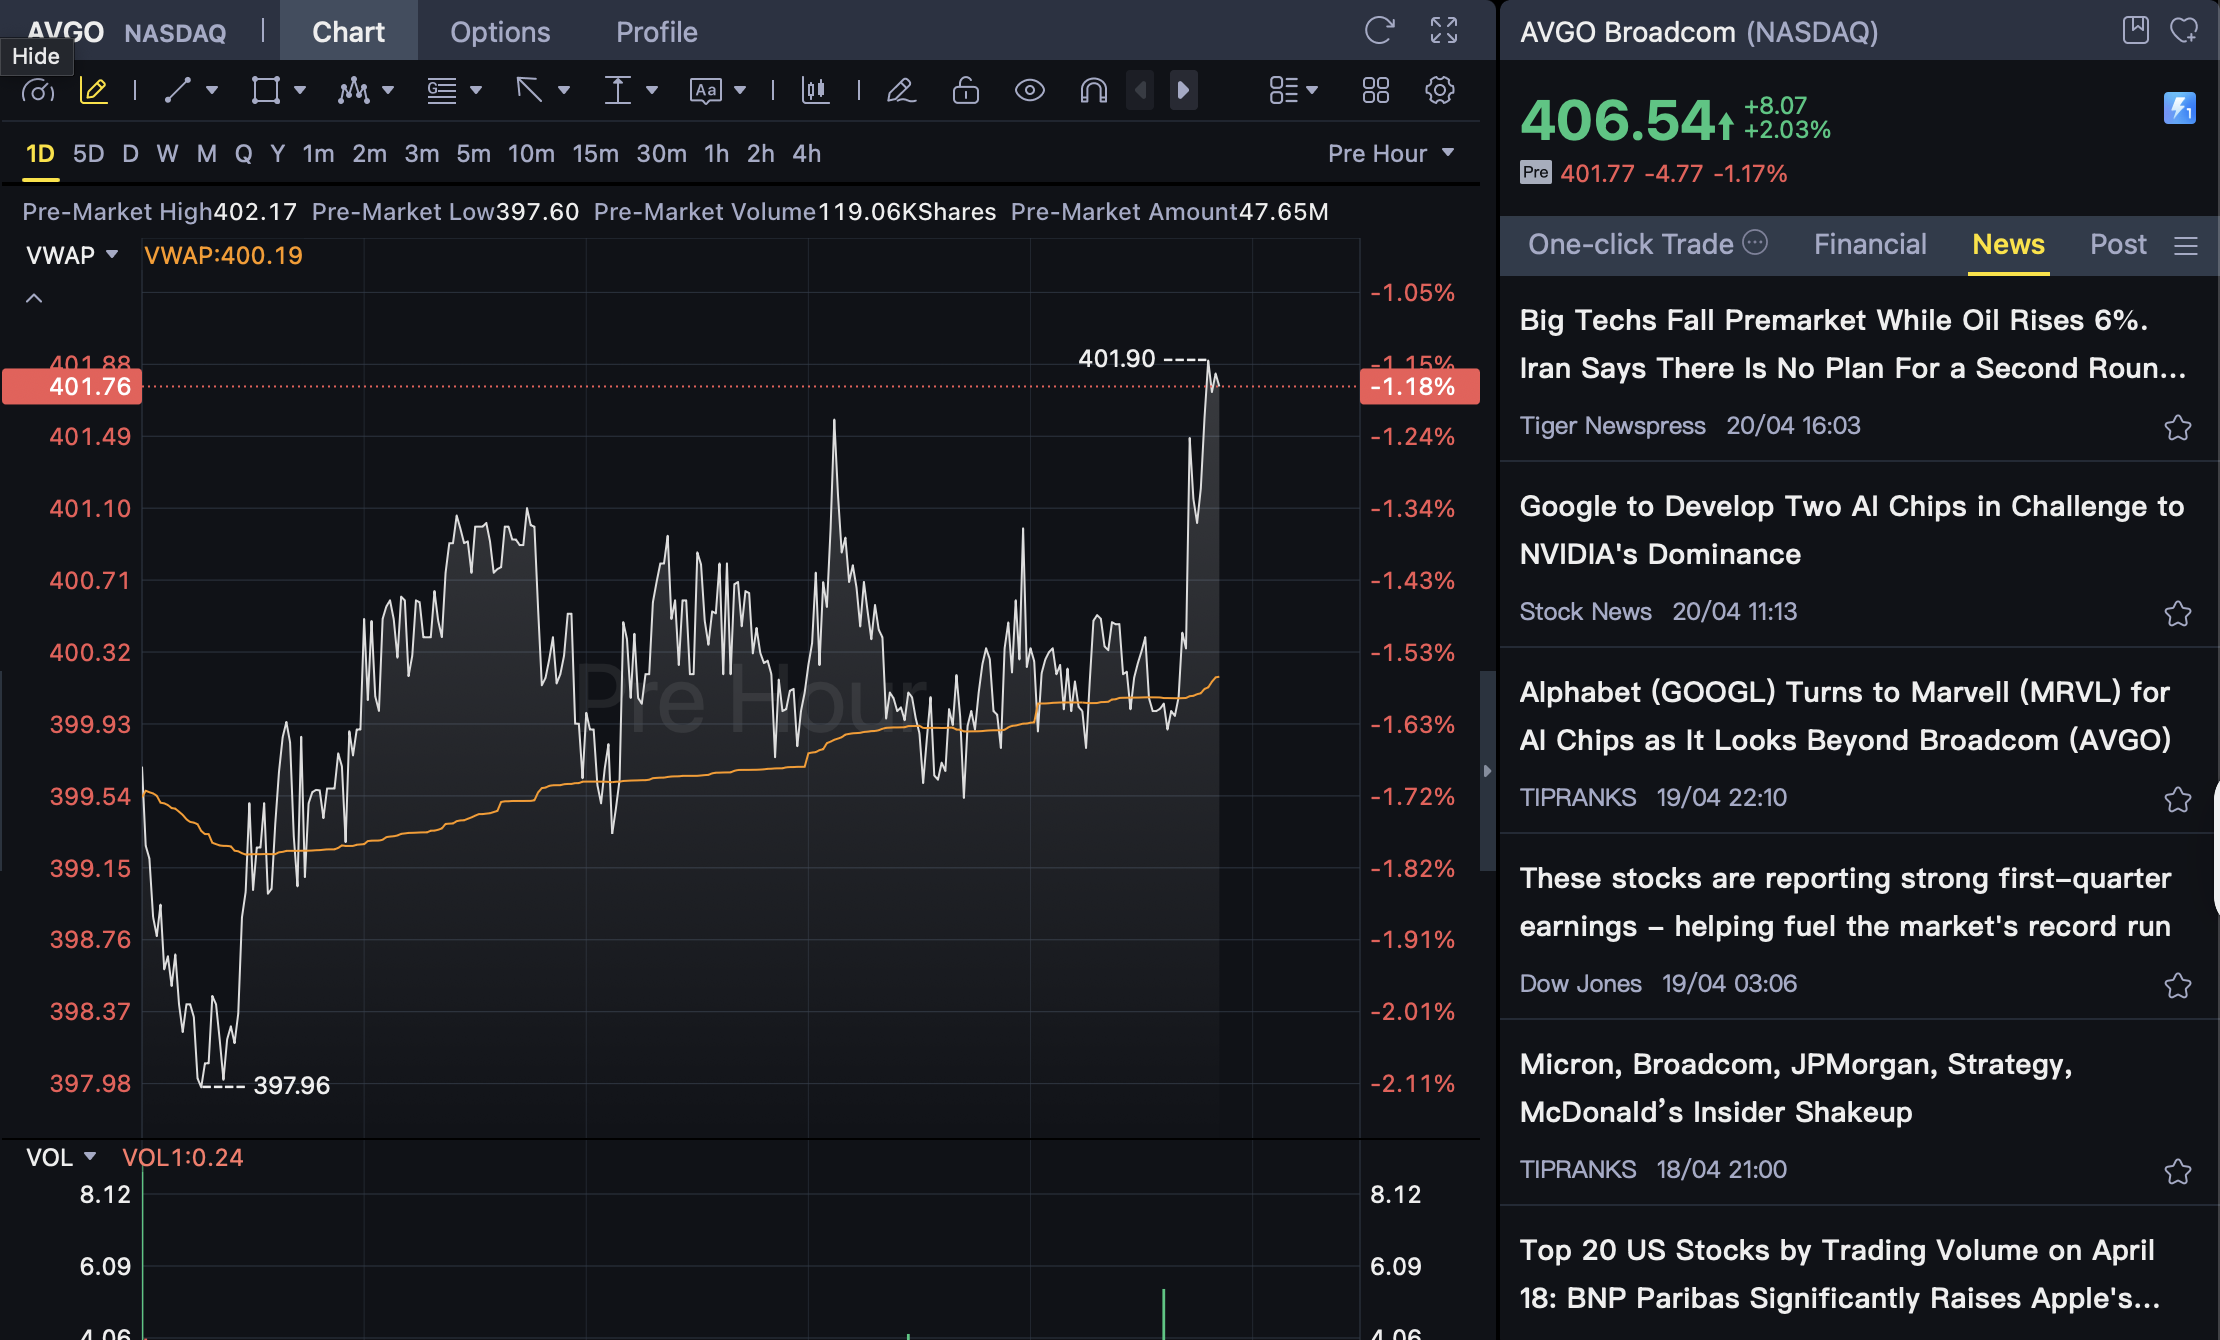This screenshot has height=1340, width=2220.
Task: Select the 15m timeframe
Action: tap(595, 154)
